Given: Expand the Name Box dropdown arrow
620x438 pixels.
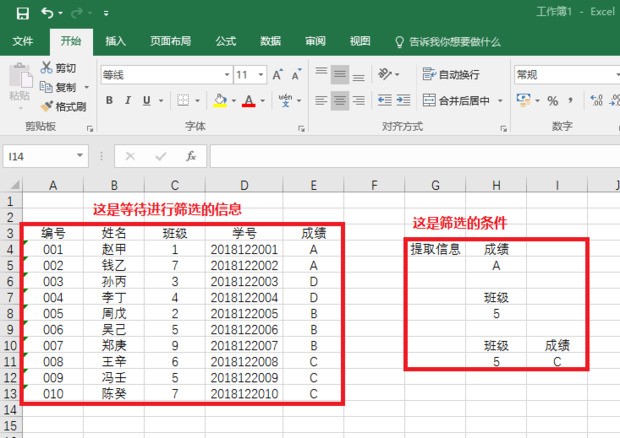Looking at the screenshot, I should pos(80,156).
